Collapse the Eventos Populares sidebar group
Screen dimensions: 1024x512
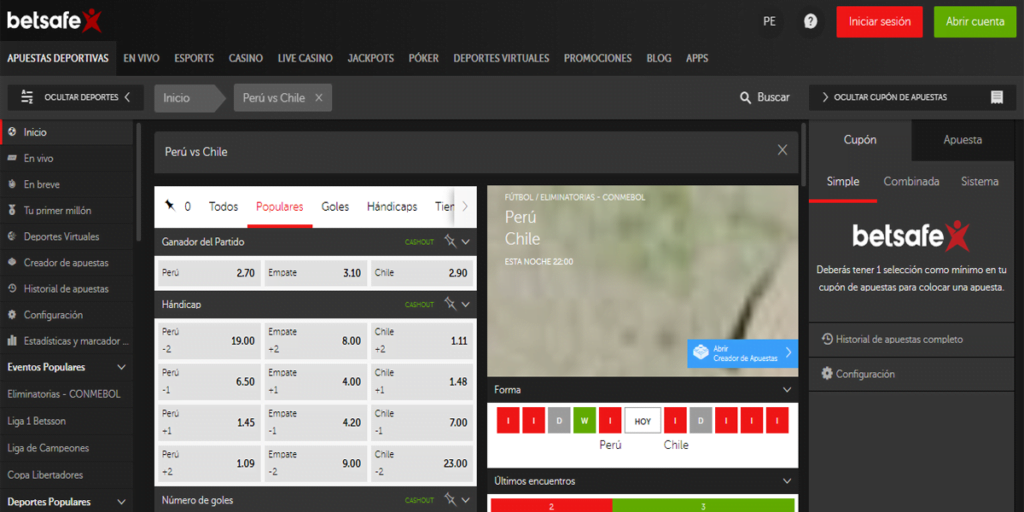122,367
